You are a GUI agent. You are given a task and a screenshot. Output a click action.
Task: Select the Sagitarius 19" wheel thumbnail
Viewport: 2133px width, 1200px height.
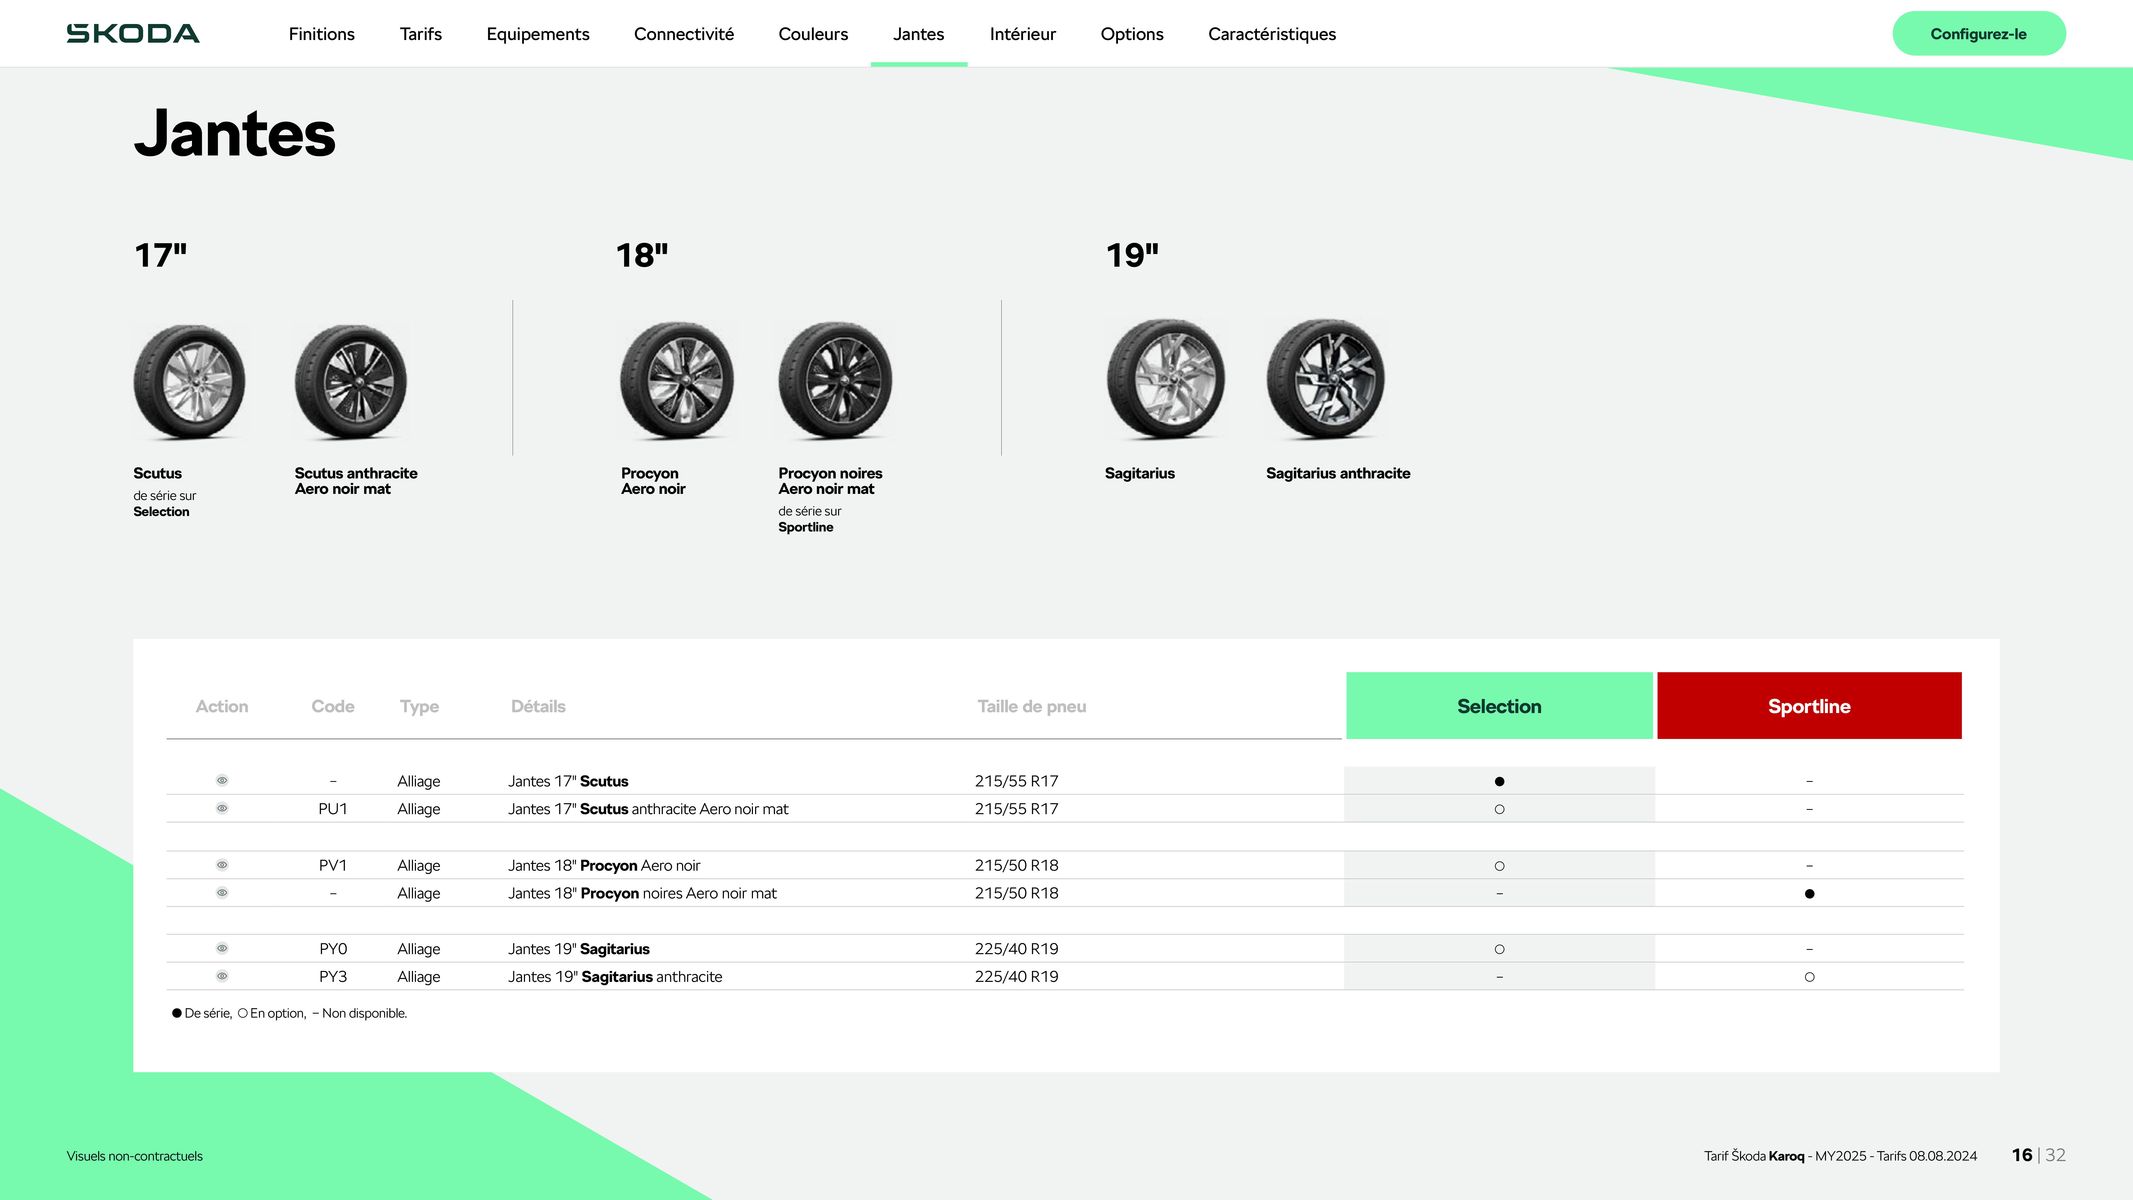coord(1165,379)
